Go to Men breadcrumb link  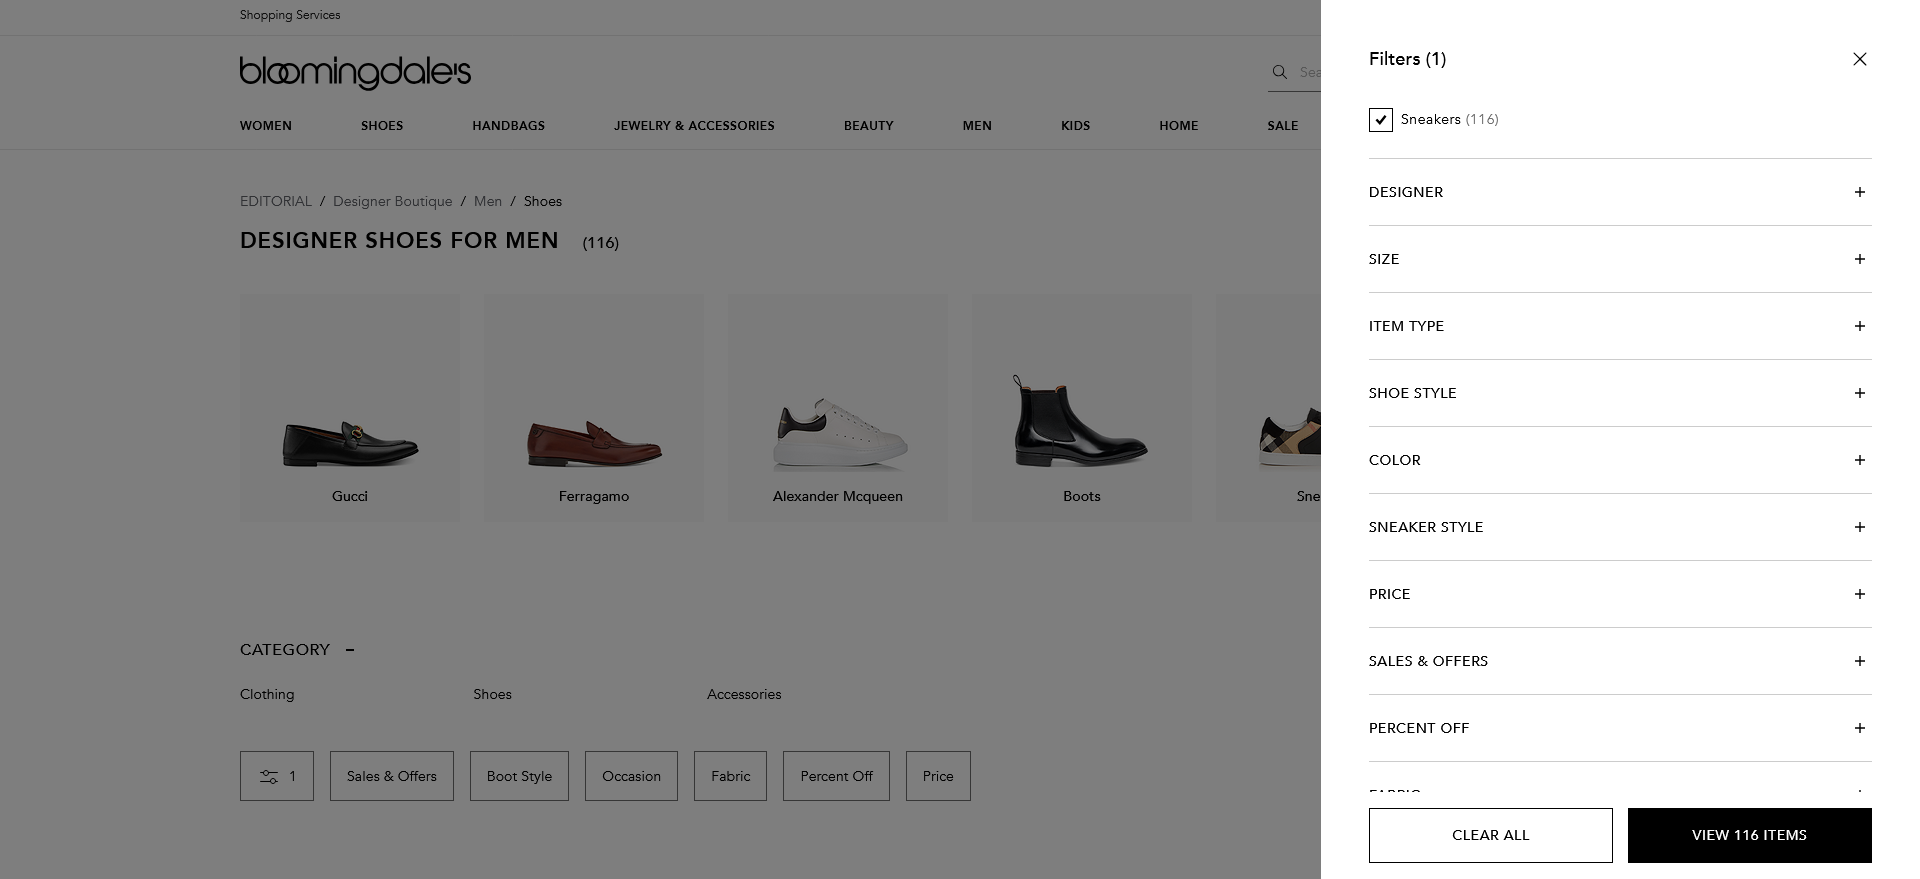pyautogui.click(x=488, y=201)
